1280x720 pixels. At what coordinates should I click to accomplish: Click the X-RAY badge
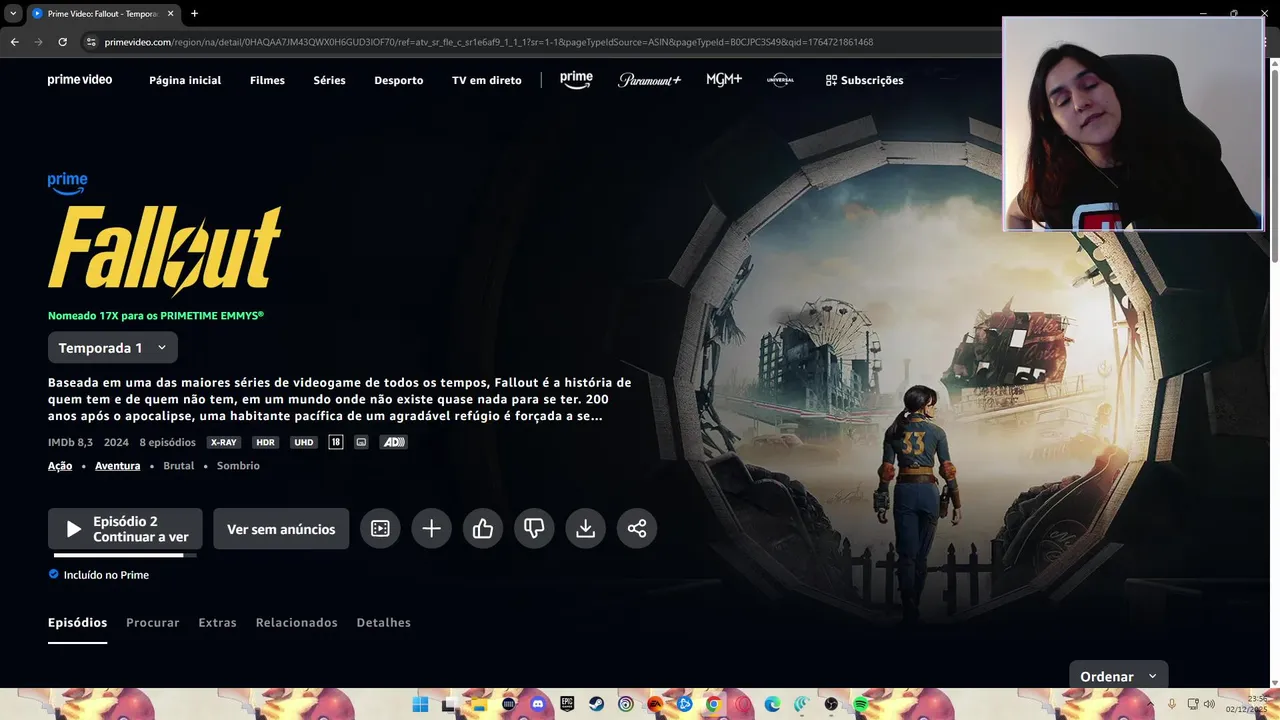pyautogui.click(x=224, y=442)
